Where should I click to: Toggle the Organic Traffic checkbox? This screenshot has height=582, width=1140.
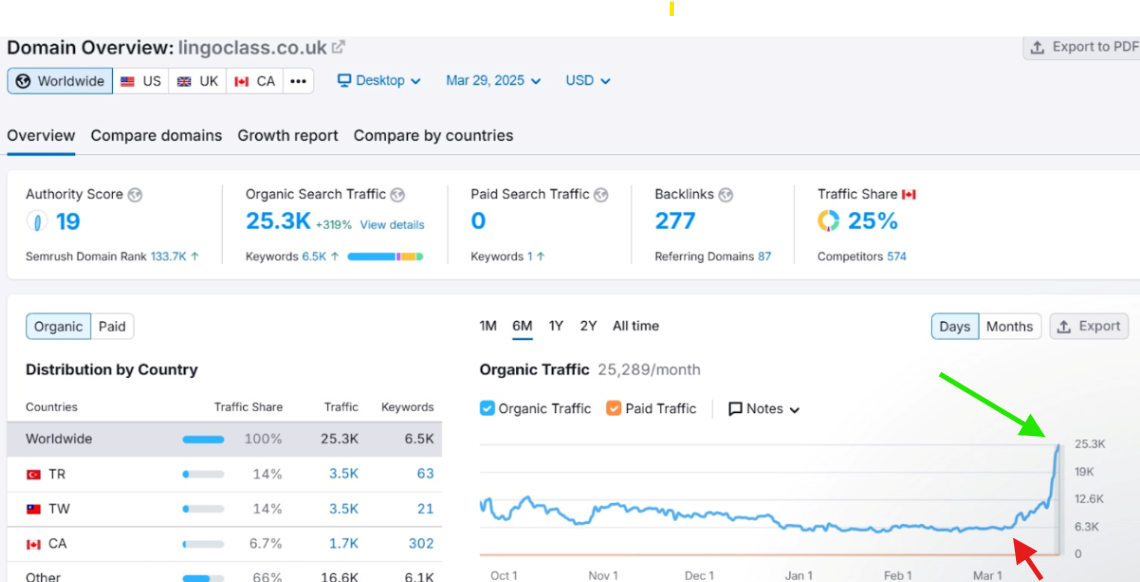click(487, 408)
